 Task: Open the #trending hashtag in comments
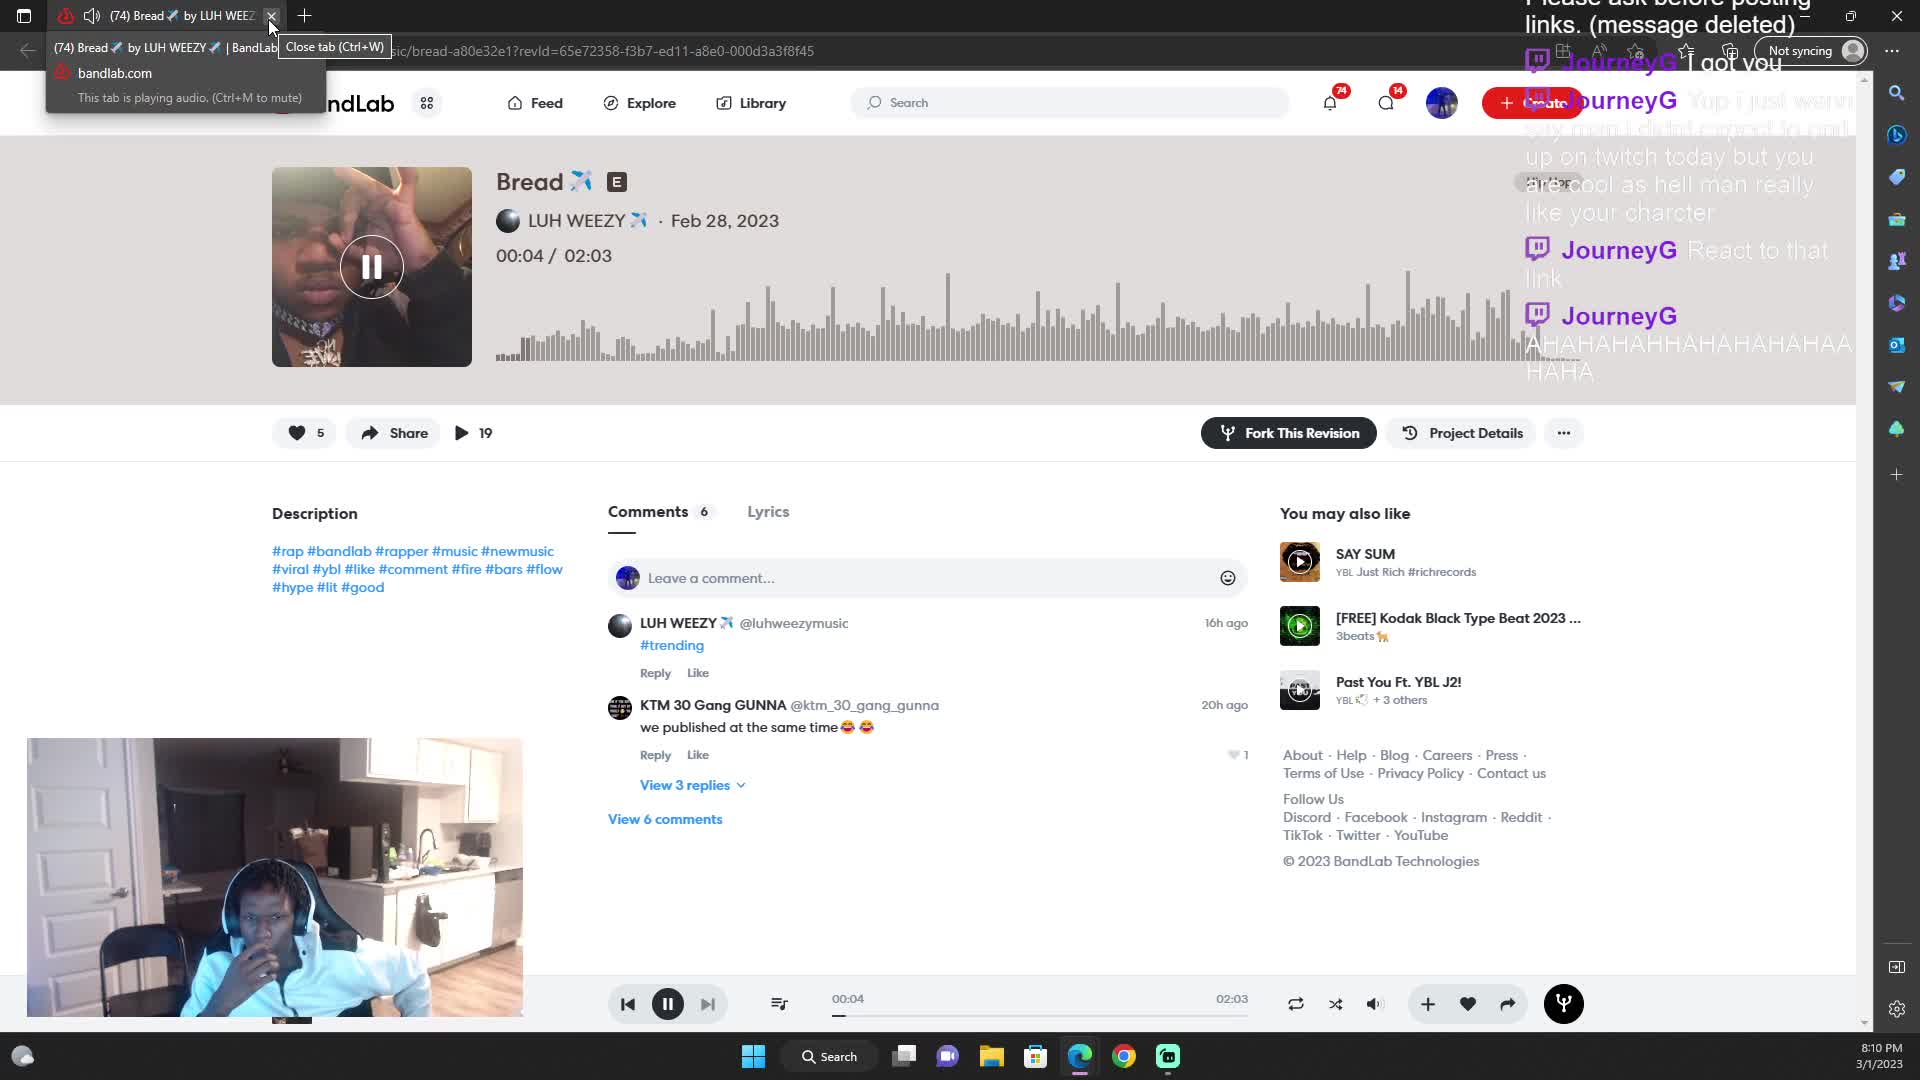[x=672, y=646]
